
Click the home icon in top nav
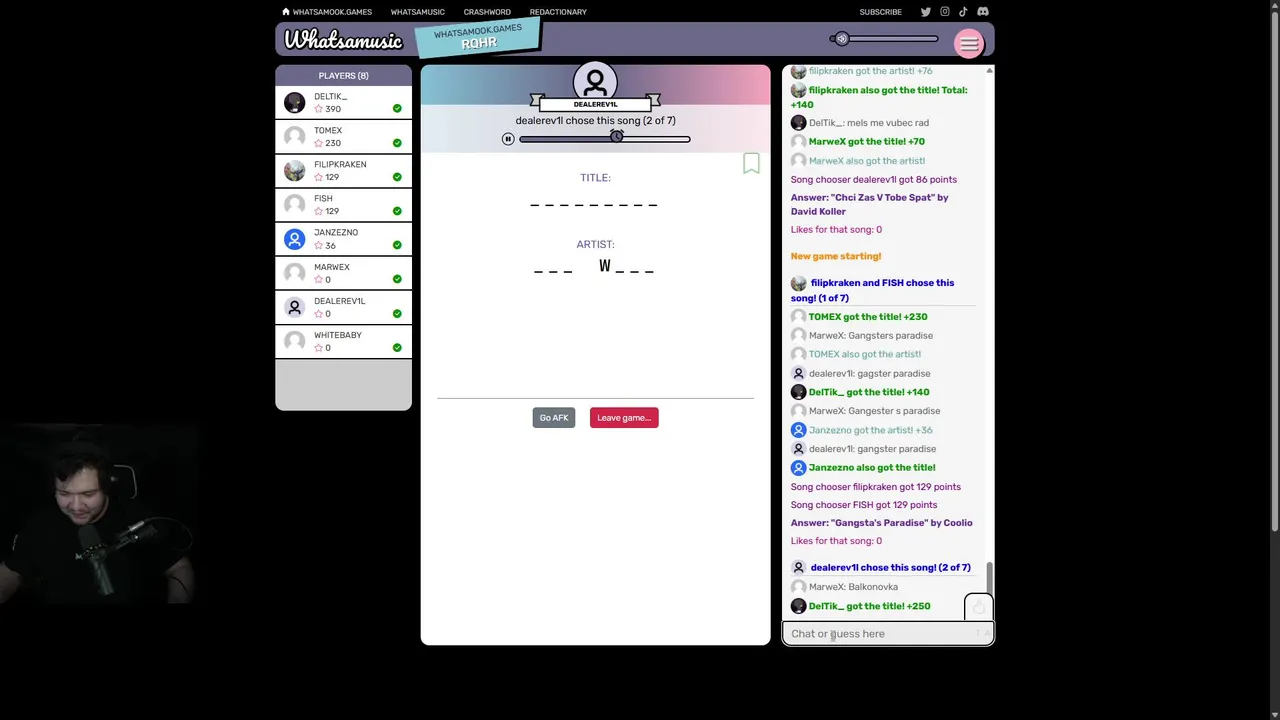click(x=286, y=12)
